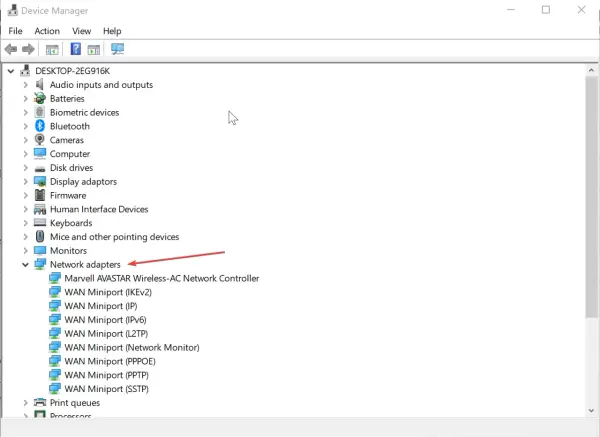Expand the Keyboards category

pos(25,223)
